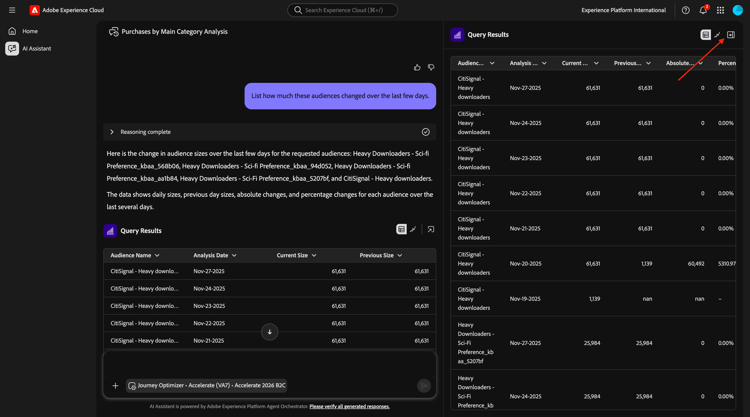Open Current Size column dropdown in chat table
Screen dimensions: 750x417
click(x=314, y=255)
